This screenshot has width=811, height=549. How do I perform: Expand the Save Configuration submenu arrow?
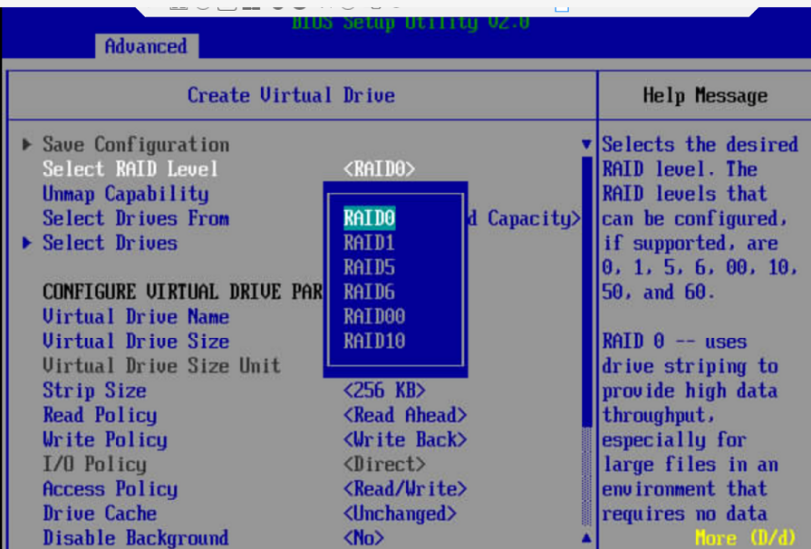pyautogui.click(x=27, y=145)
